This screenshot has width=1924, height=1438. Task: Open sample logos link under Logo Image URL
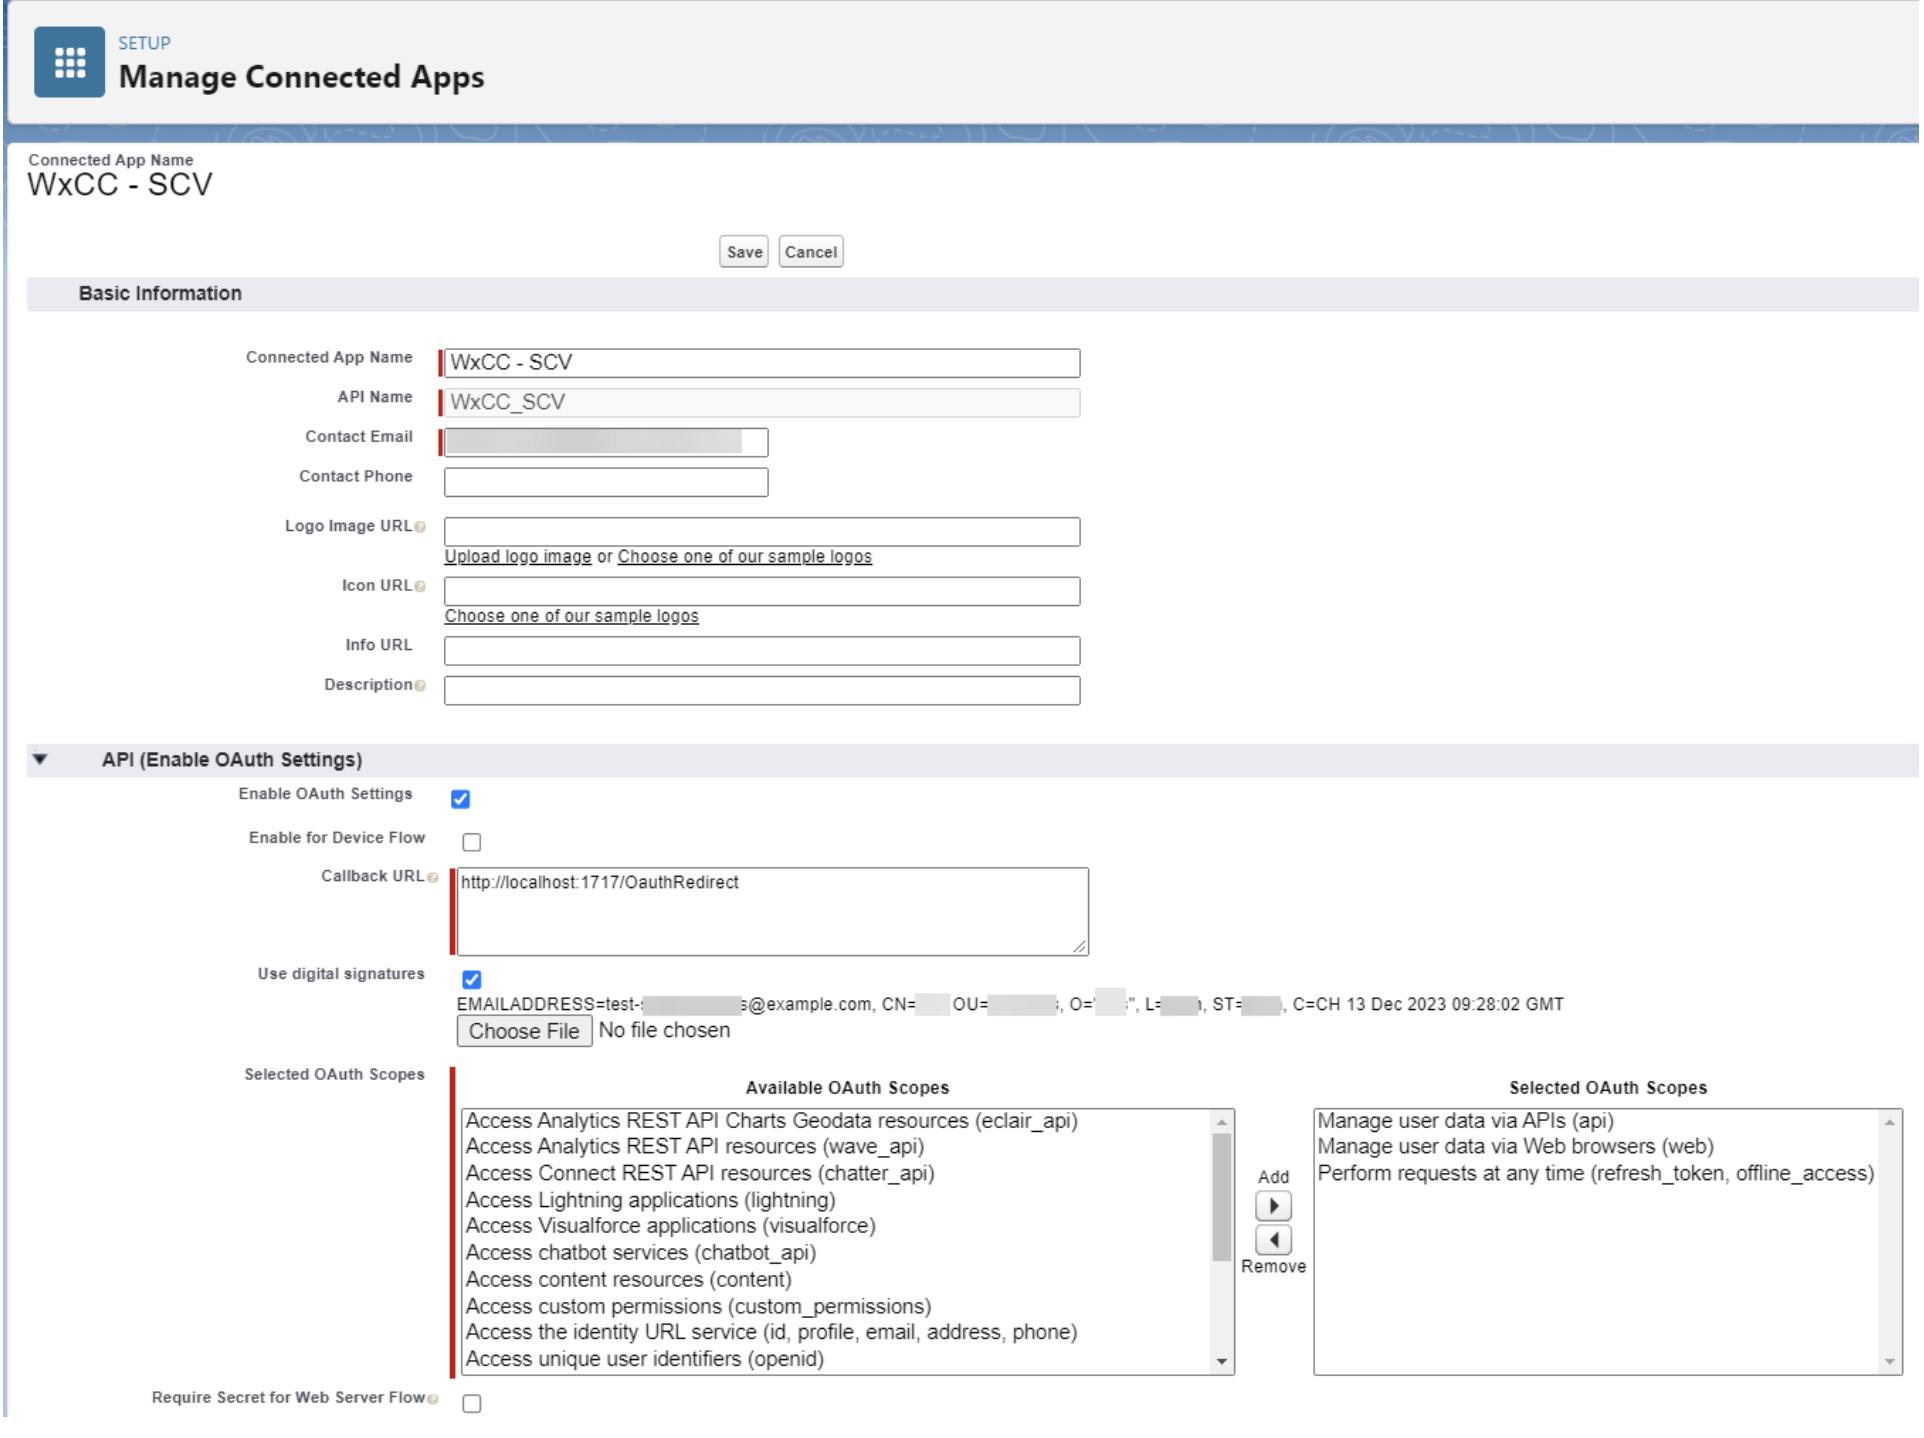(x=746, y=558)
